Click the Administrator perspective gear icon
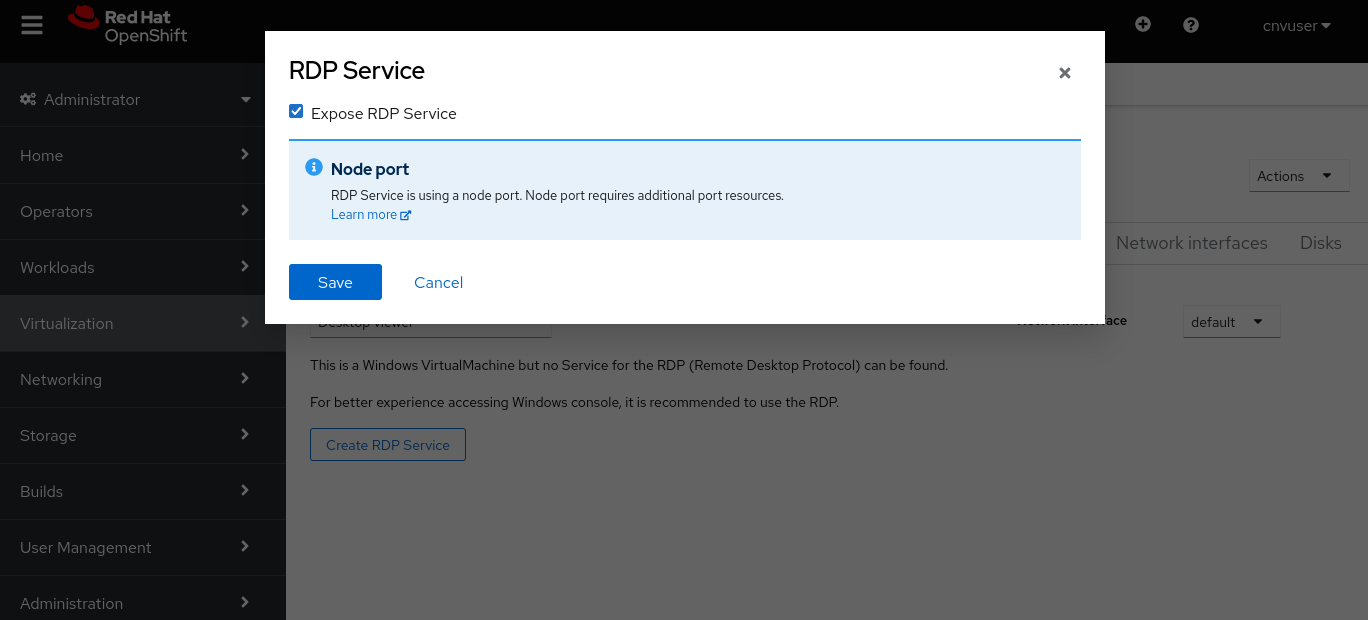 pos(28,99)
